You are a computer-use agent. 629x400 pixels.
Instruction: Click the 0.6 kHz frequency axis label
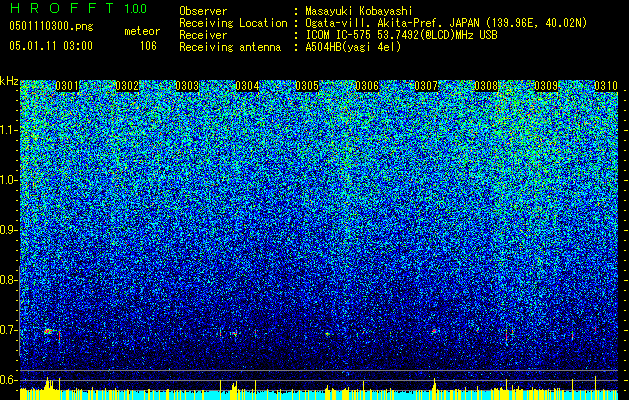(9, 380)
